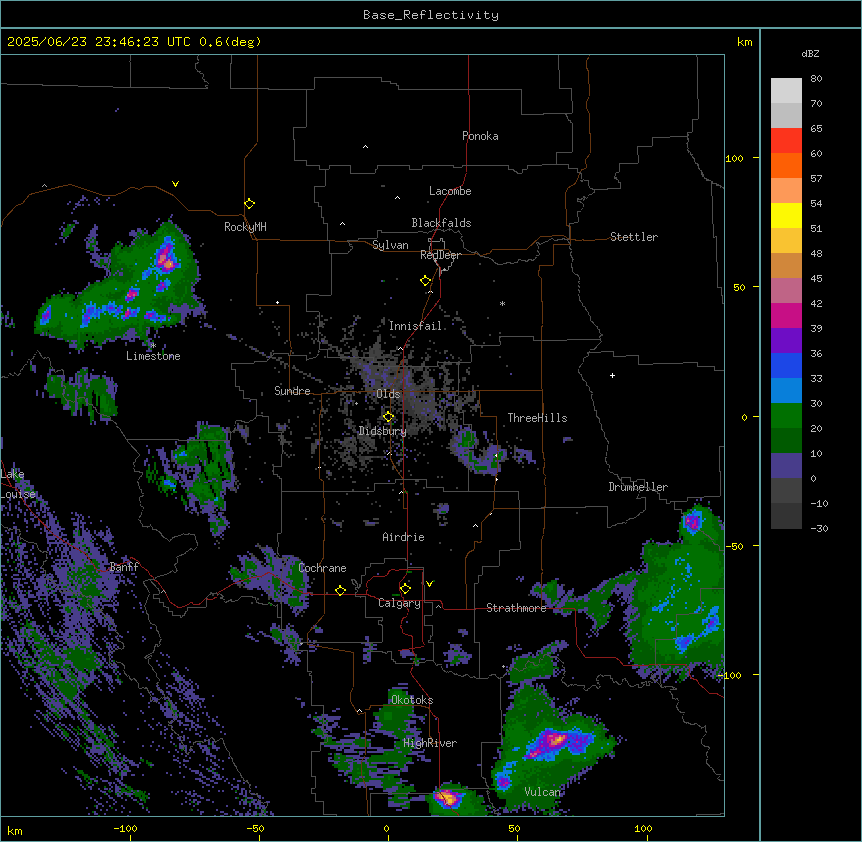Click the HighRiver label
This screenshot has width=862, height=842.
pyautogui.click(x=430, y=743)
